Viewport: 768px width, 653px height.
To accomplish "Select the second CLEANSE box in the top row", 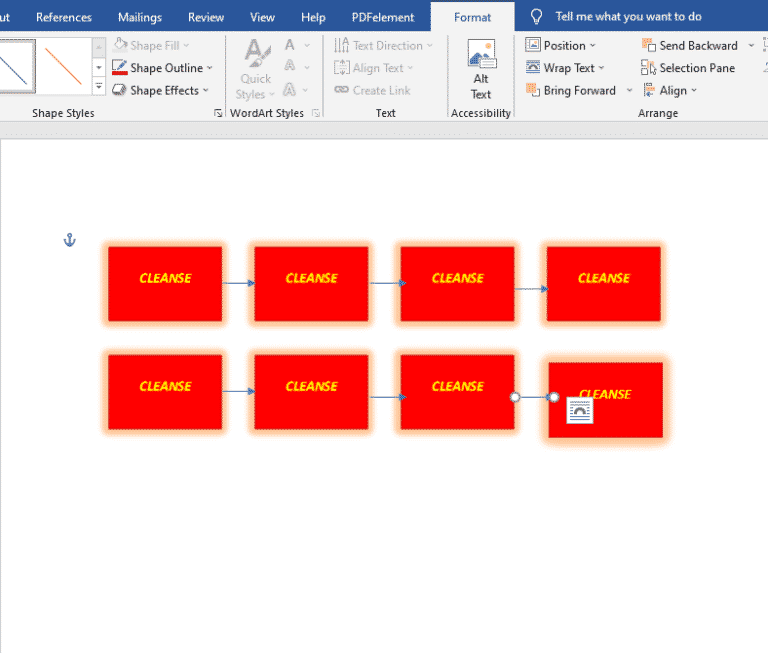I will (x=312, y=284).
